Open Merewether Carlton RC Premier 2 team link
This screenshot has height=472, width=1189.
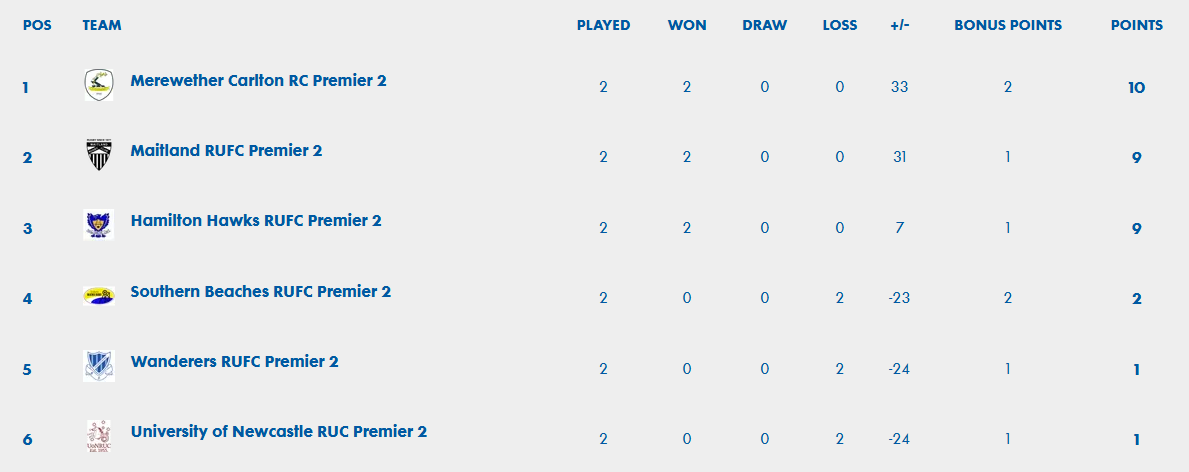pos(259,80)
